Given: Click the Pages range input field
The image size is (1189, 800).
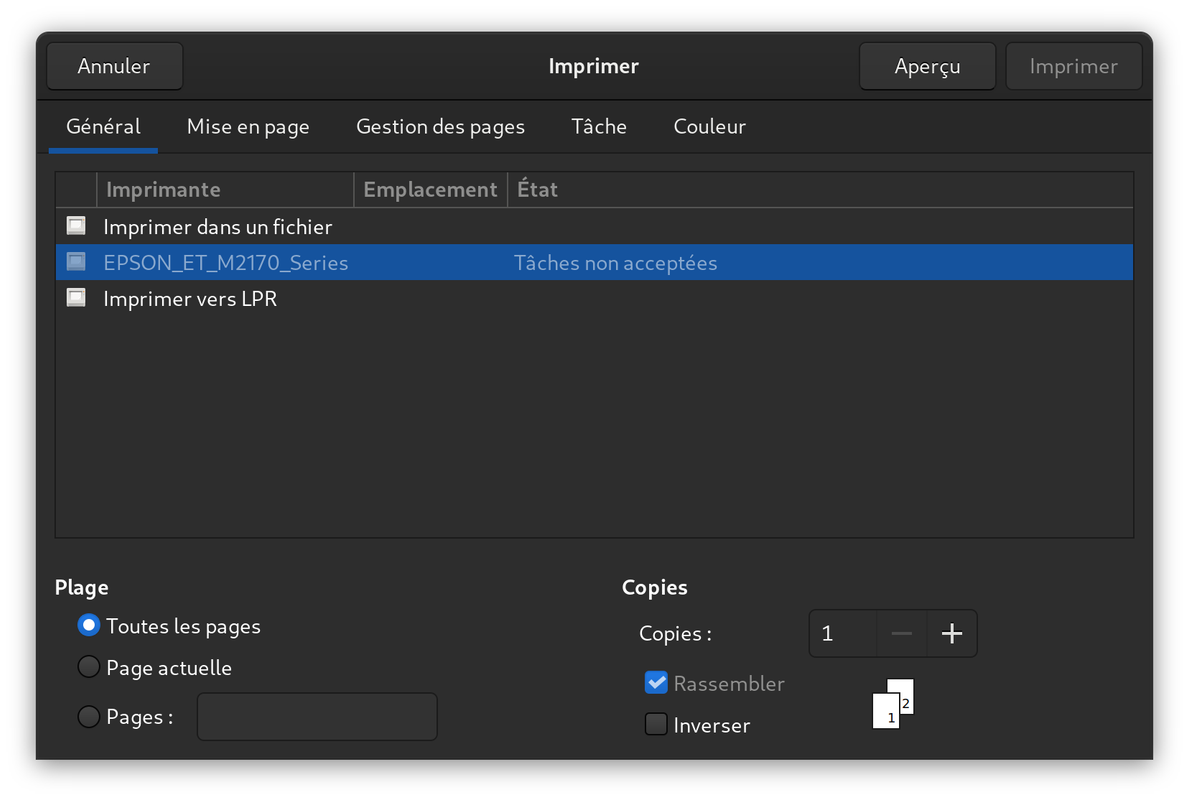Looking at the screenshot, I should [x=317, y=717].
